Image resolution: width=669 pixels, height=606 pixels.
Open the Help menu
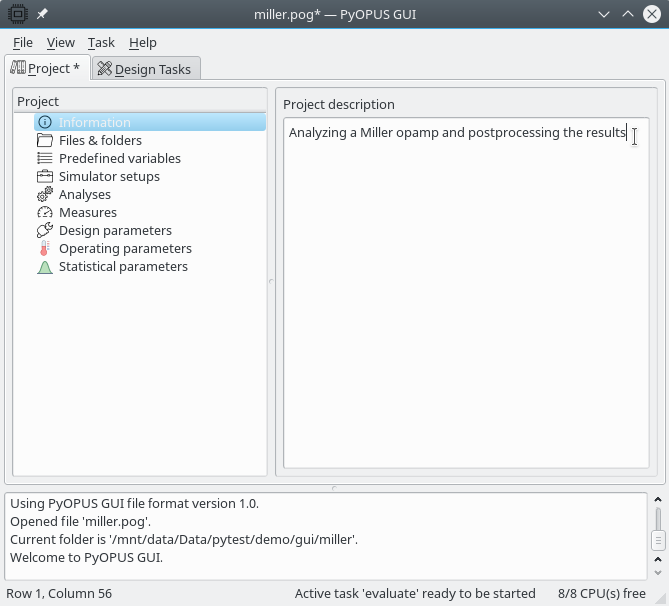(143, 43)
